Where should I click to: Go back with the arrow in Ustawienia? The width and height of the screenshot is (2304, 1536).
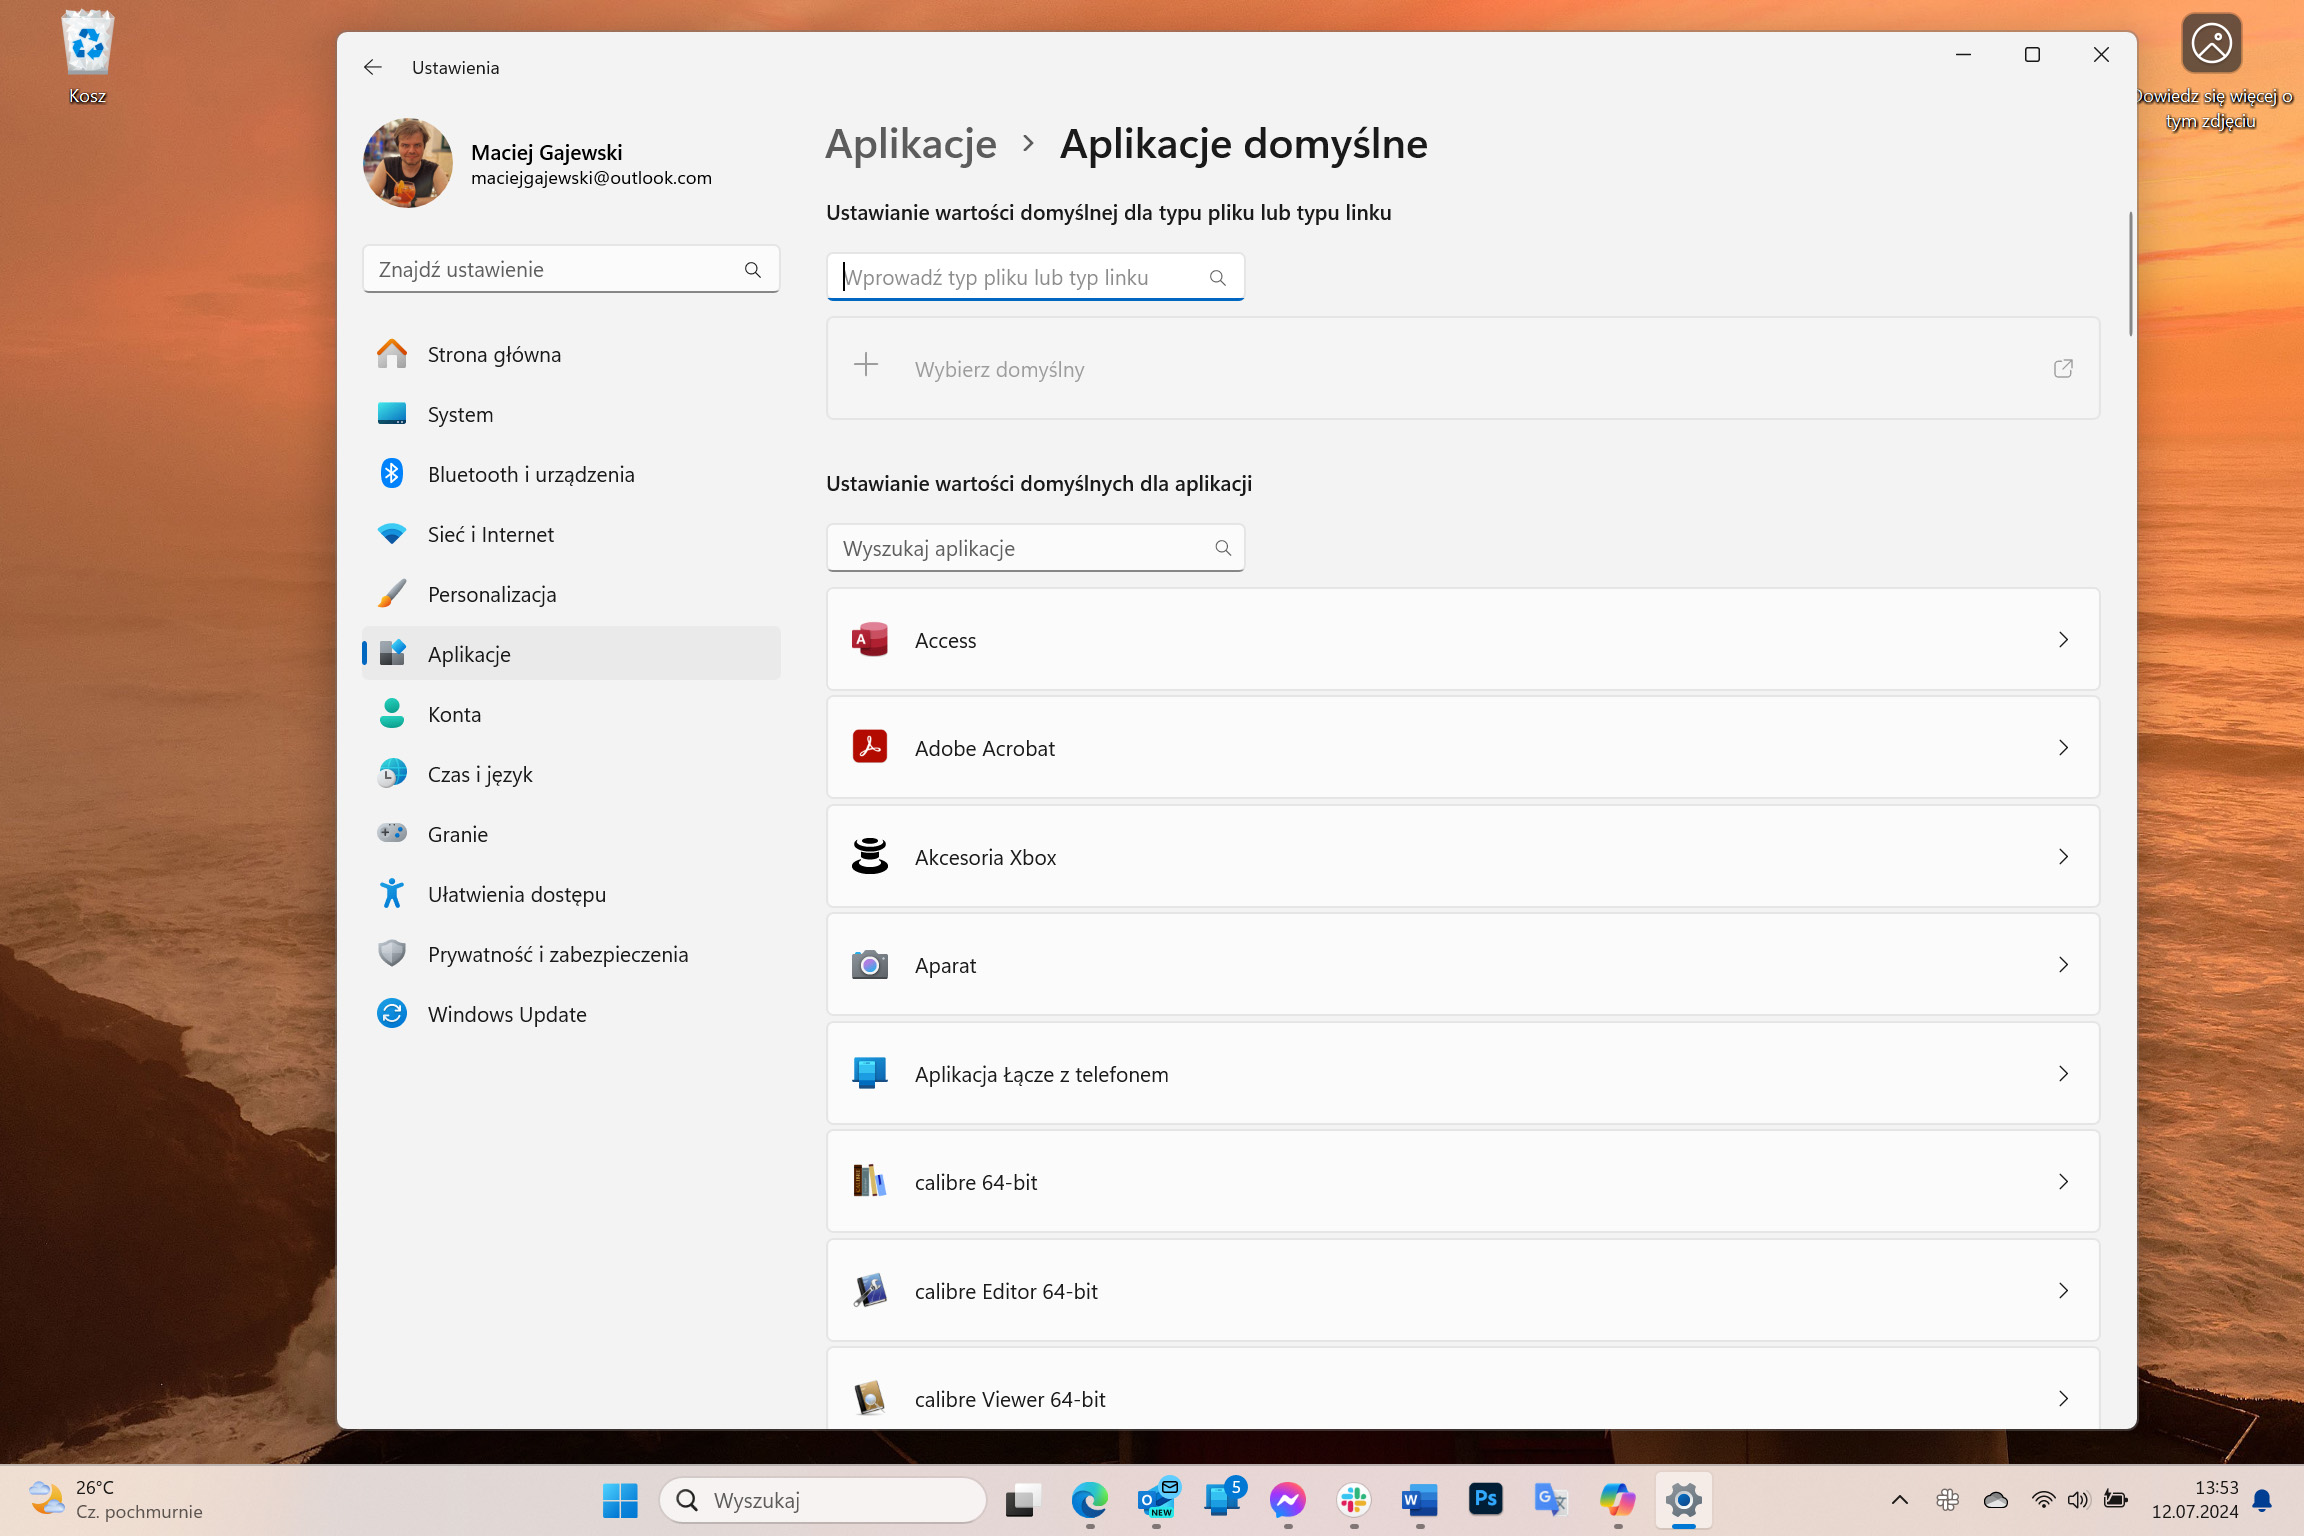pos(373,67)
